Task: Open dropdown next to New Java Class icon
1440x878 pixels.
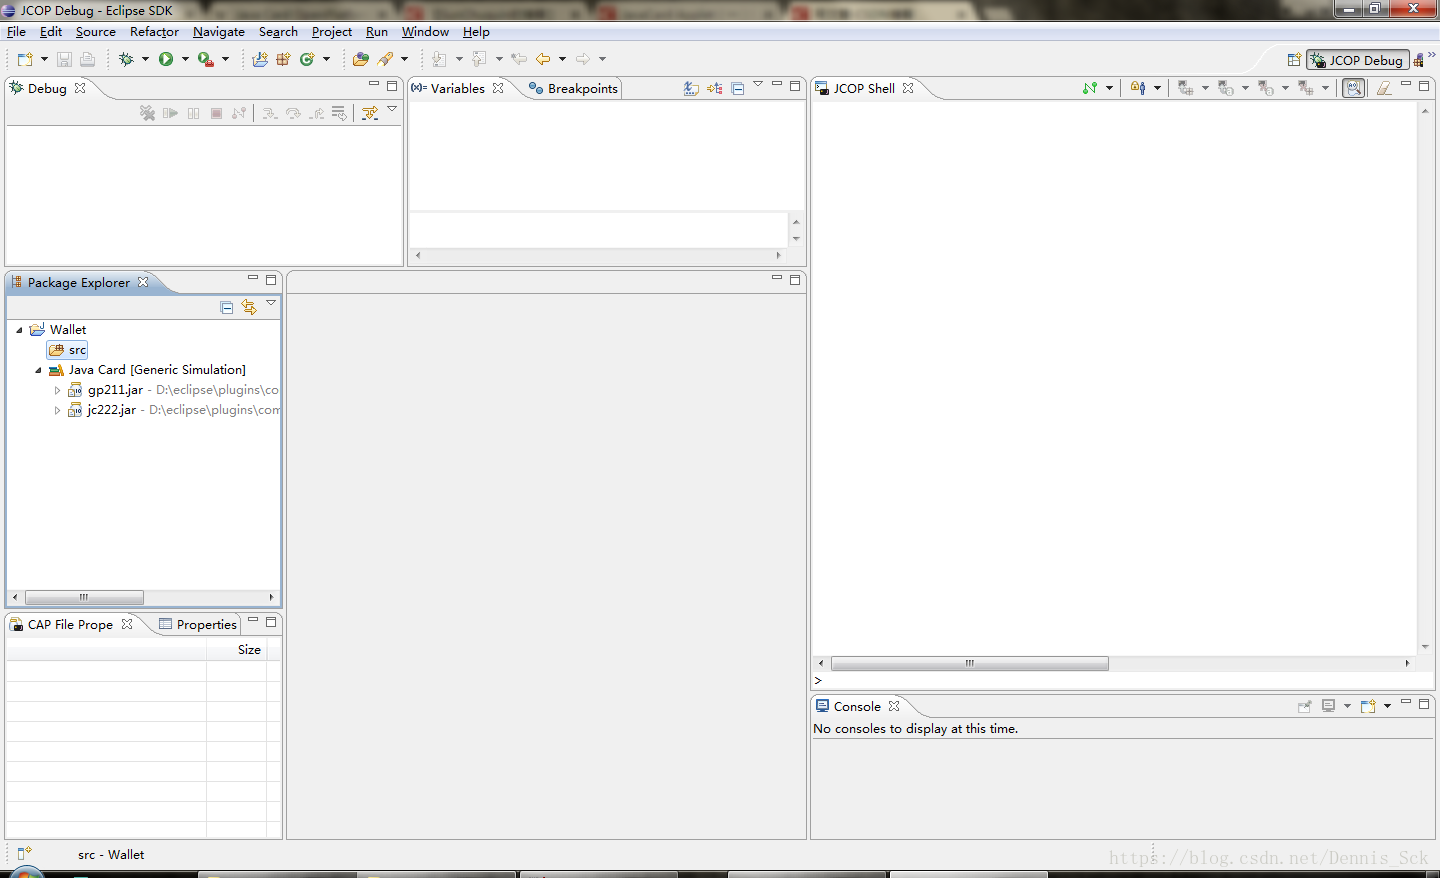Action: click(x=326, y=59)
